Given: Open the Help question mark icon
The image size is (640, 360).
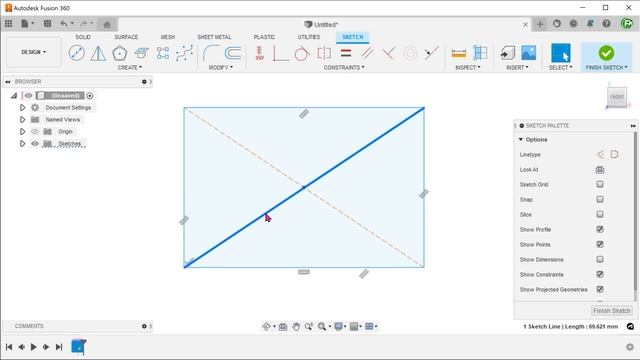Looking at the screenshot, I should 607,24.
